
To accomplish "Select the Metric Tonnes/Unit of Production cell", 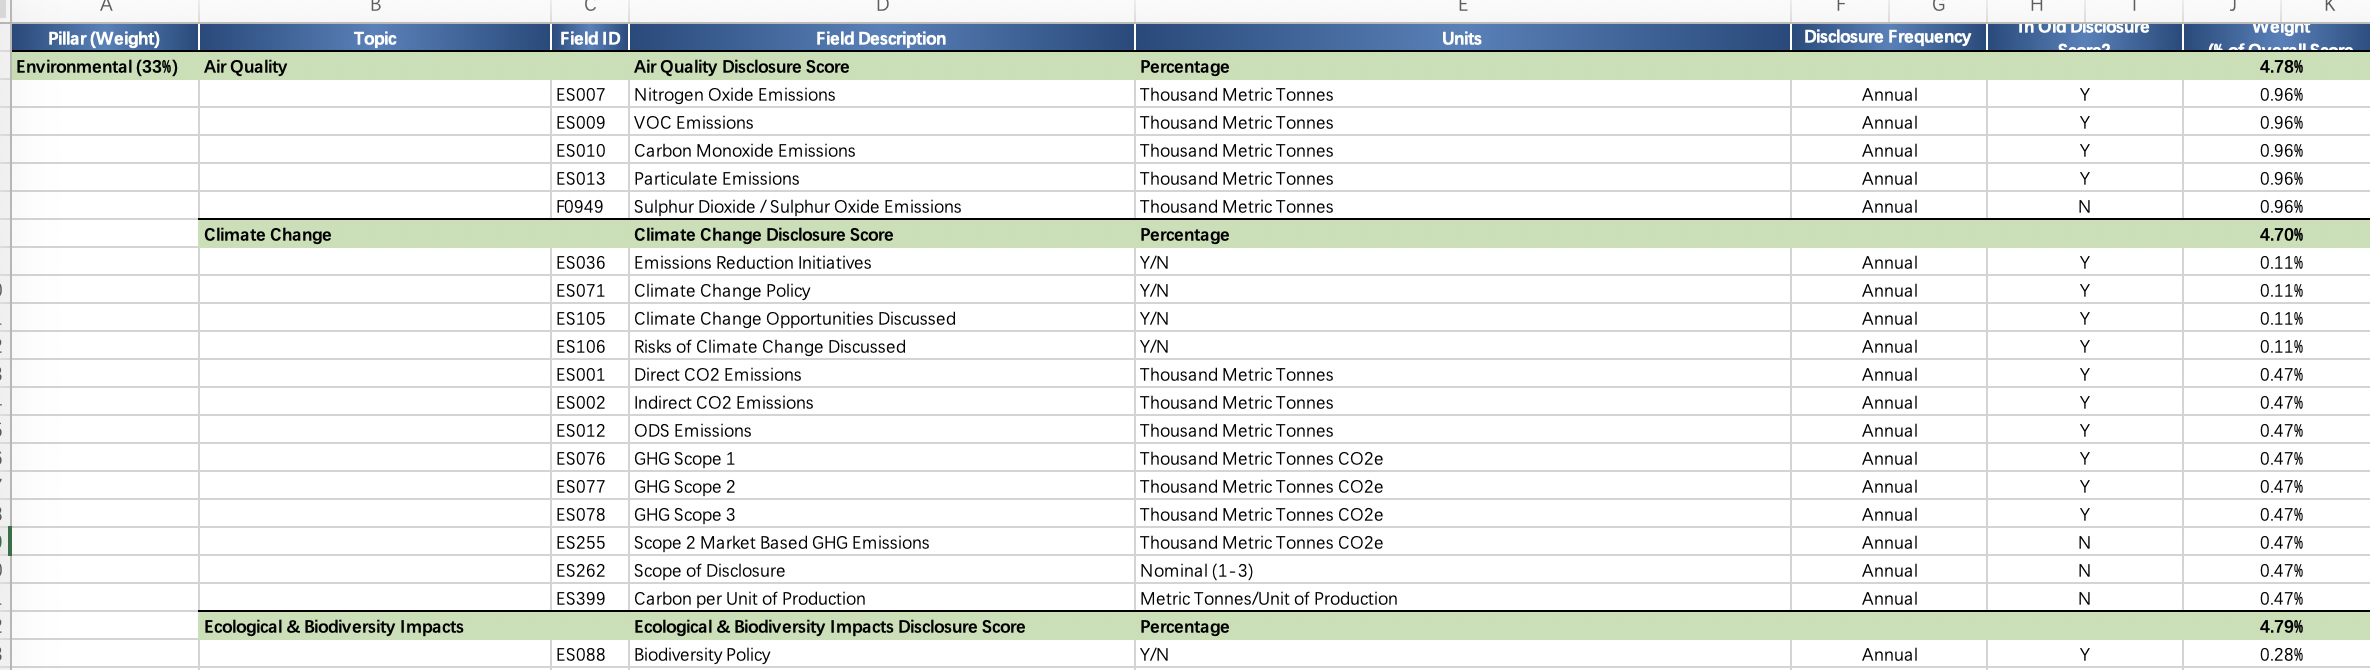I will (1268, 599).
